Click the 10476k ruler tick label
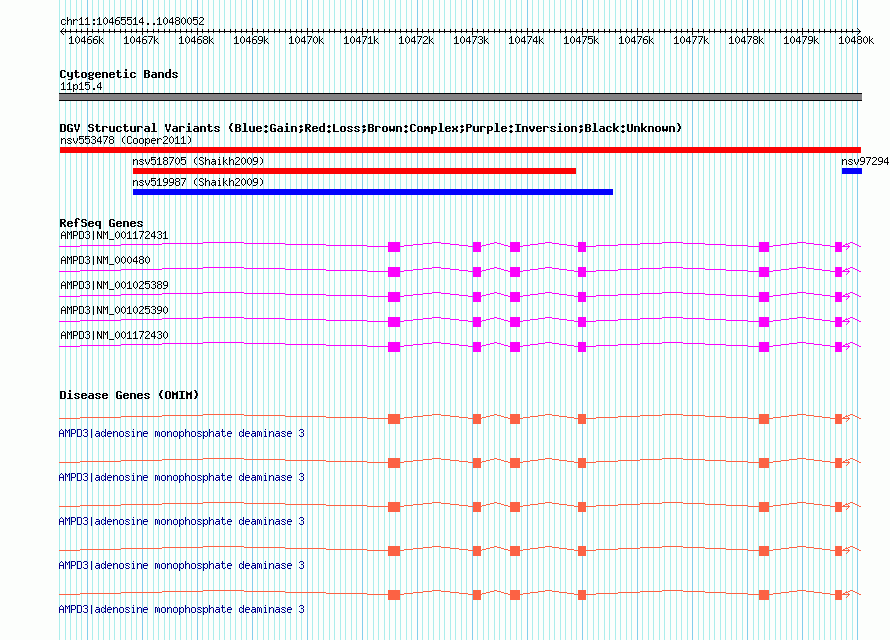The image size is (890, 640). tap(636, 40)
